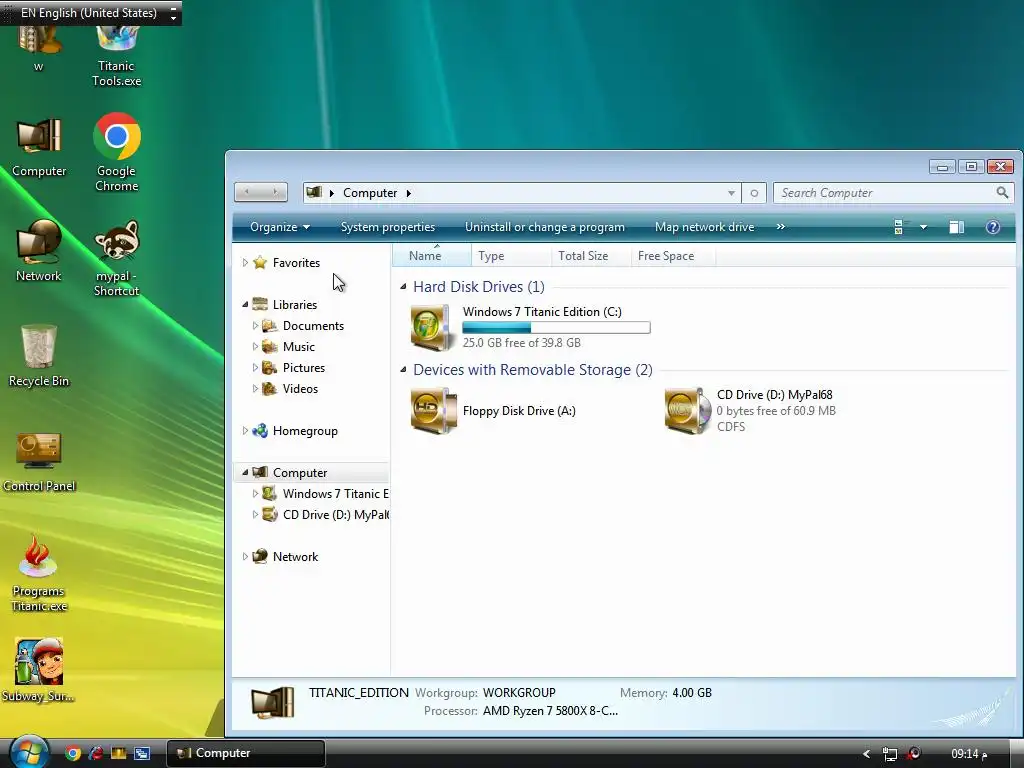Screen dimensions: 1024x768
Task: Click Uninstall or change a program
Action: (x=545, y=227)
